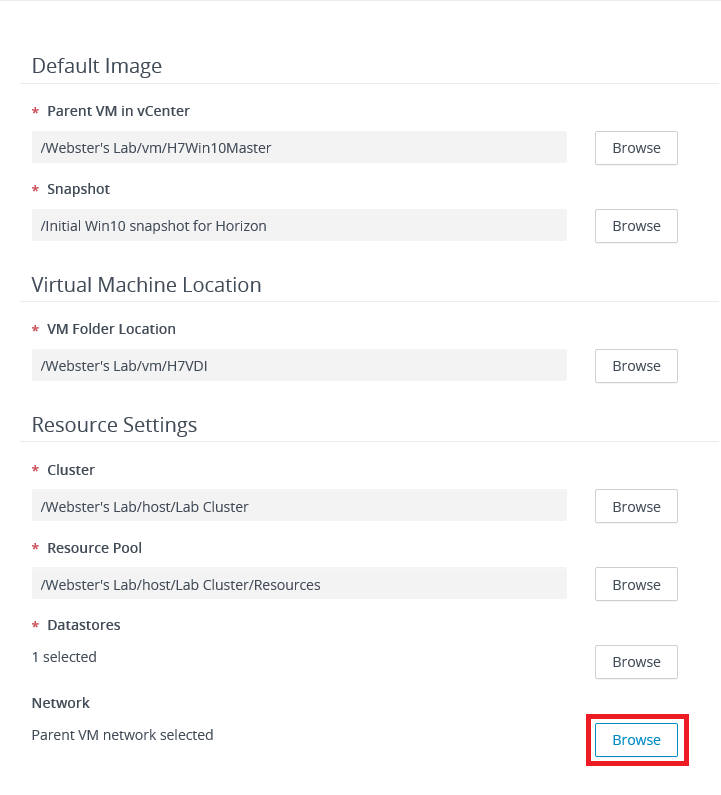This screenshot has height=795, width=721.
Task: Click the Network field label
Action: [x=61, y=703]
